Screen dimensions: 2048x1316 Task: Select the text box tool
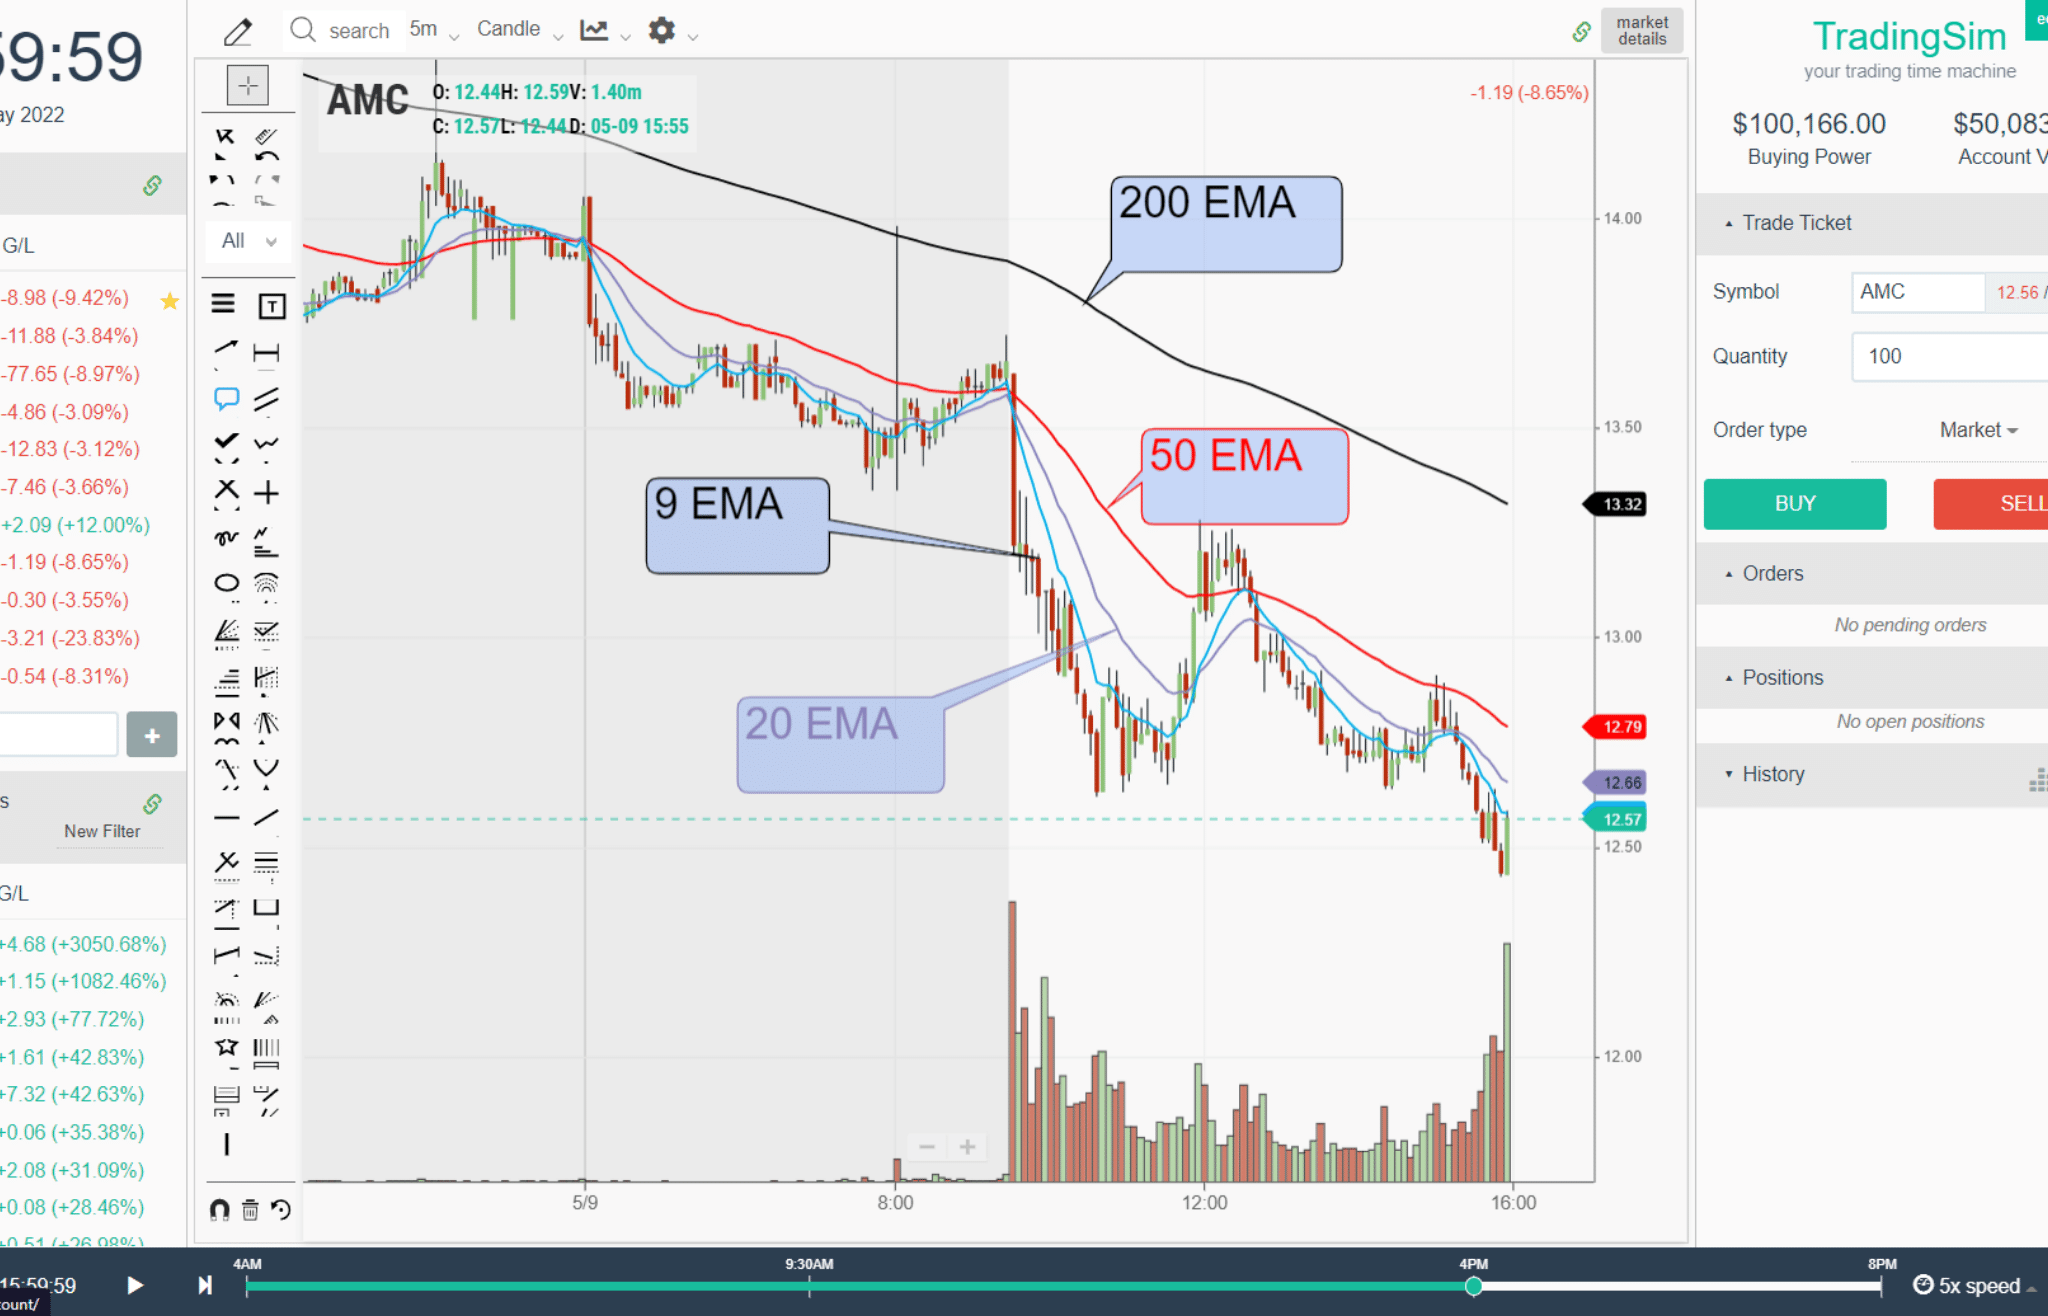271,305
